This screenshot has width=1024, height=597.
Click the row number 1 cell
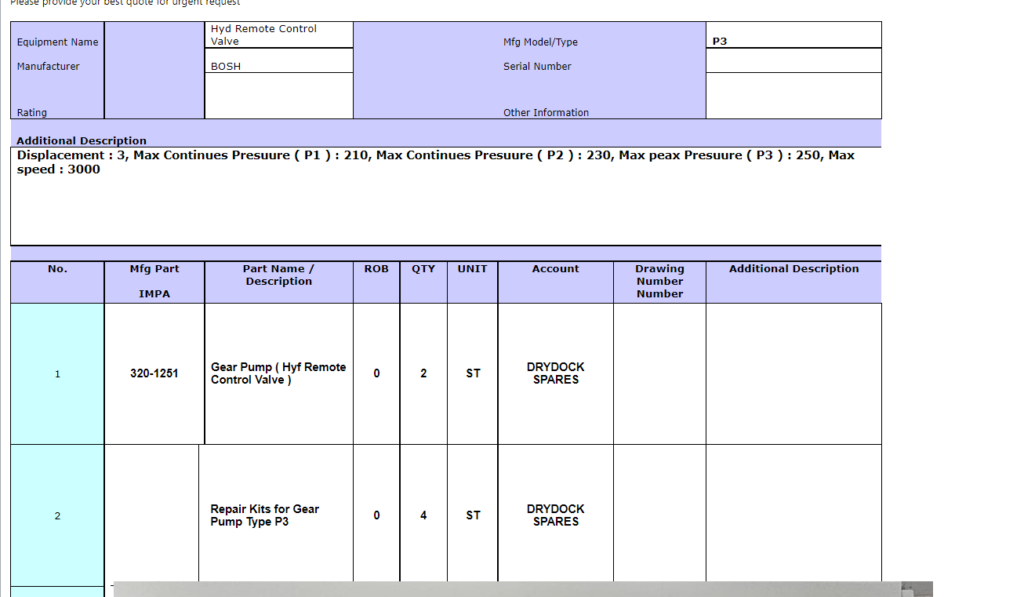[x=57, y=374]
